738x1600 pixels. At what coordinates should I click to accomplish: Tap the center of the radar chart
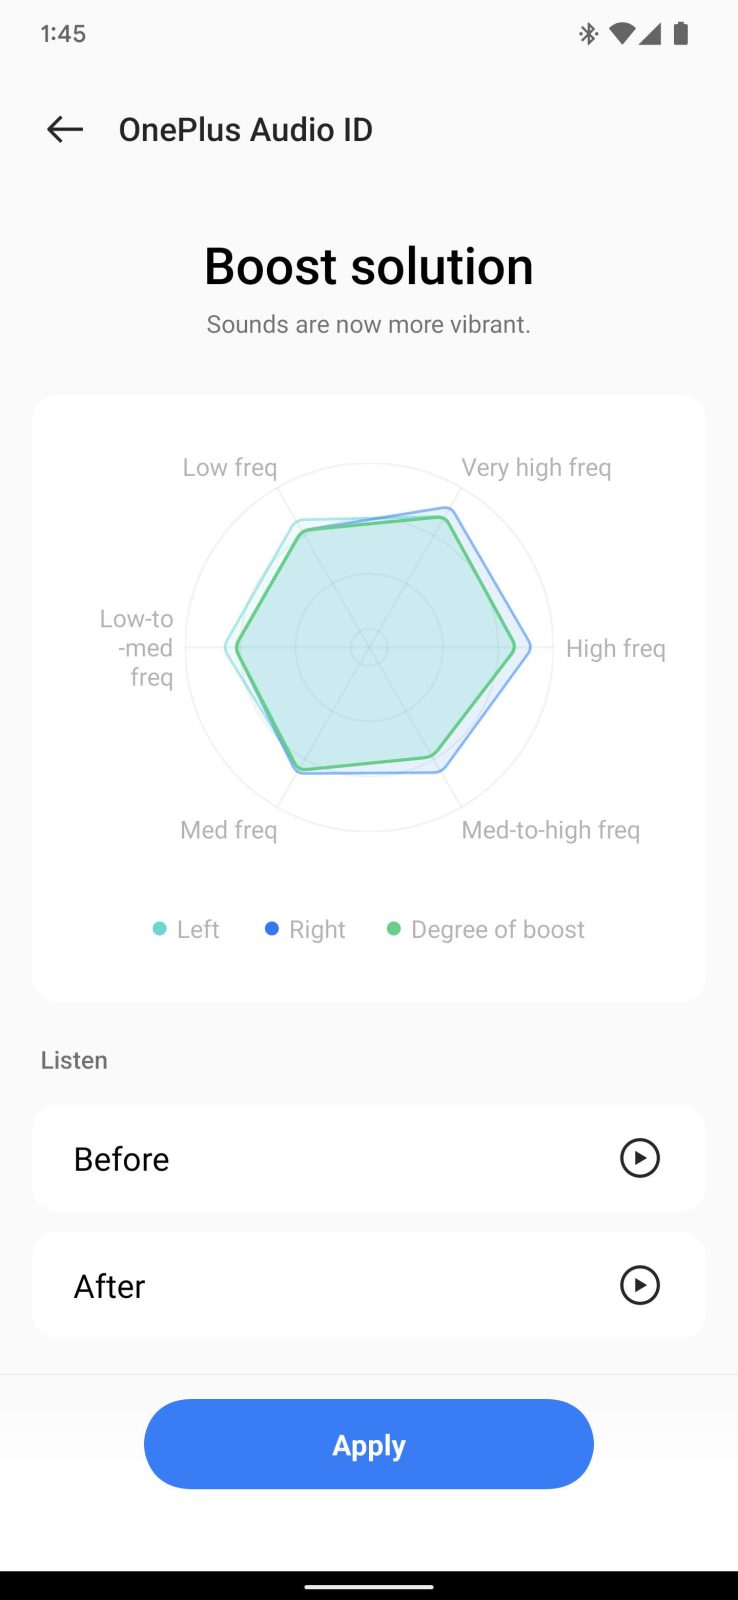[369, 647]
